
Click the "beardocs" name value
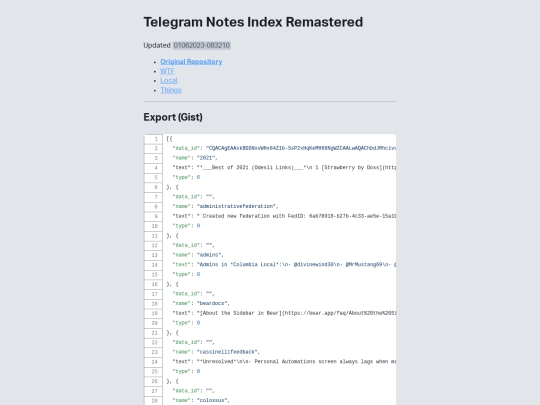click(x=212, y=303)
